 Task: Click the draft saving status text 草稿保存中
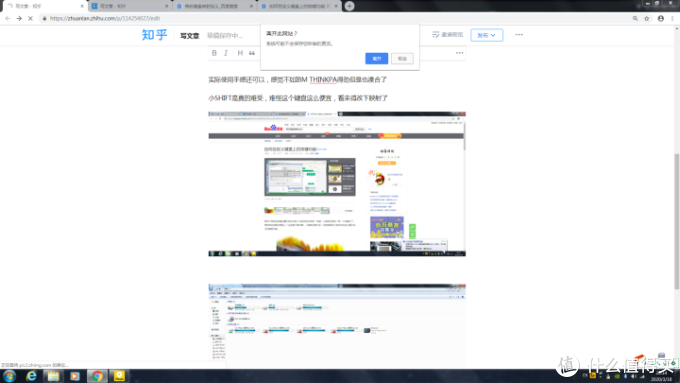(x=224, y=36)
